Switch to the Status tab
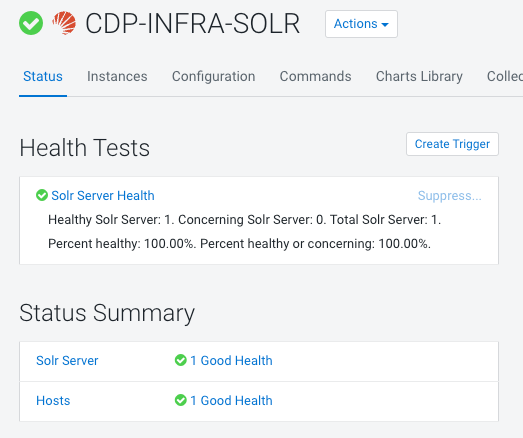 click(43, 76)
